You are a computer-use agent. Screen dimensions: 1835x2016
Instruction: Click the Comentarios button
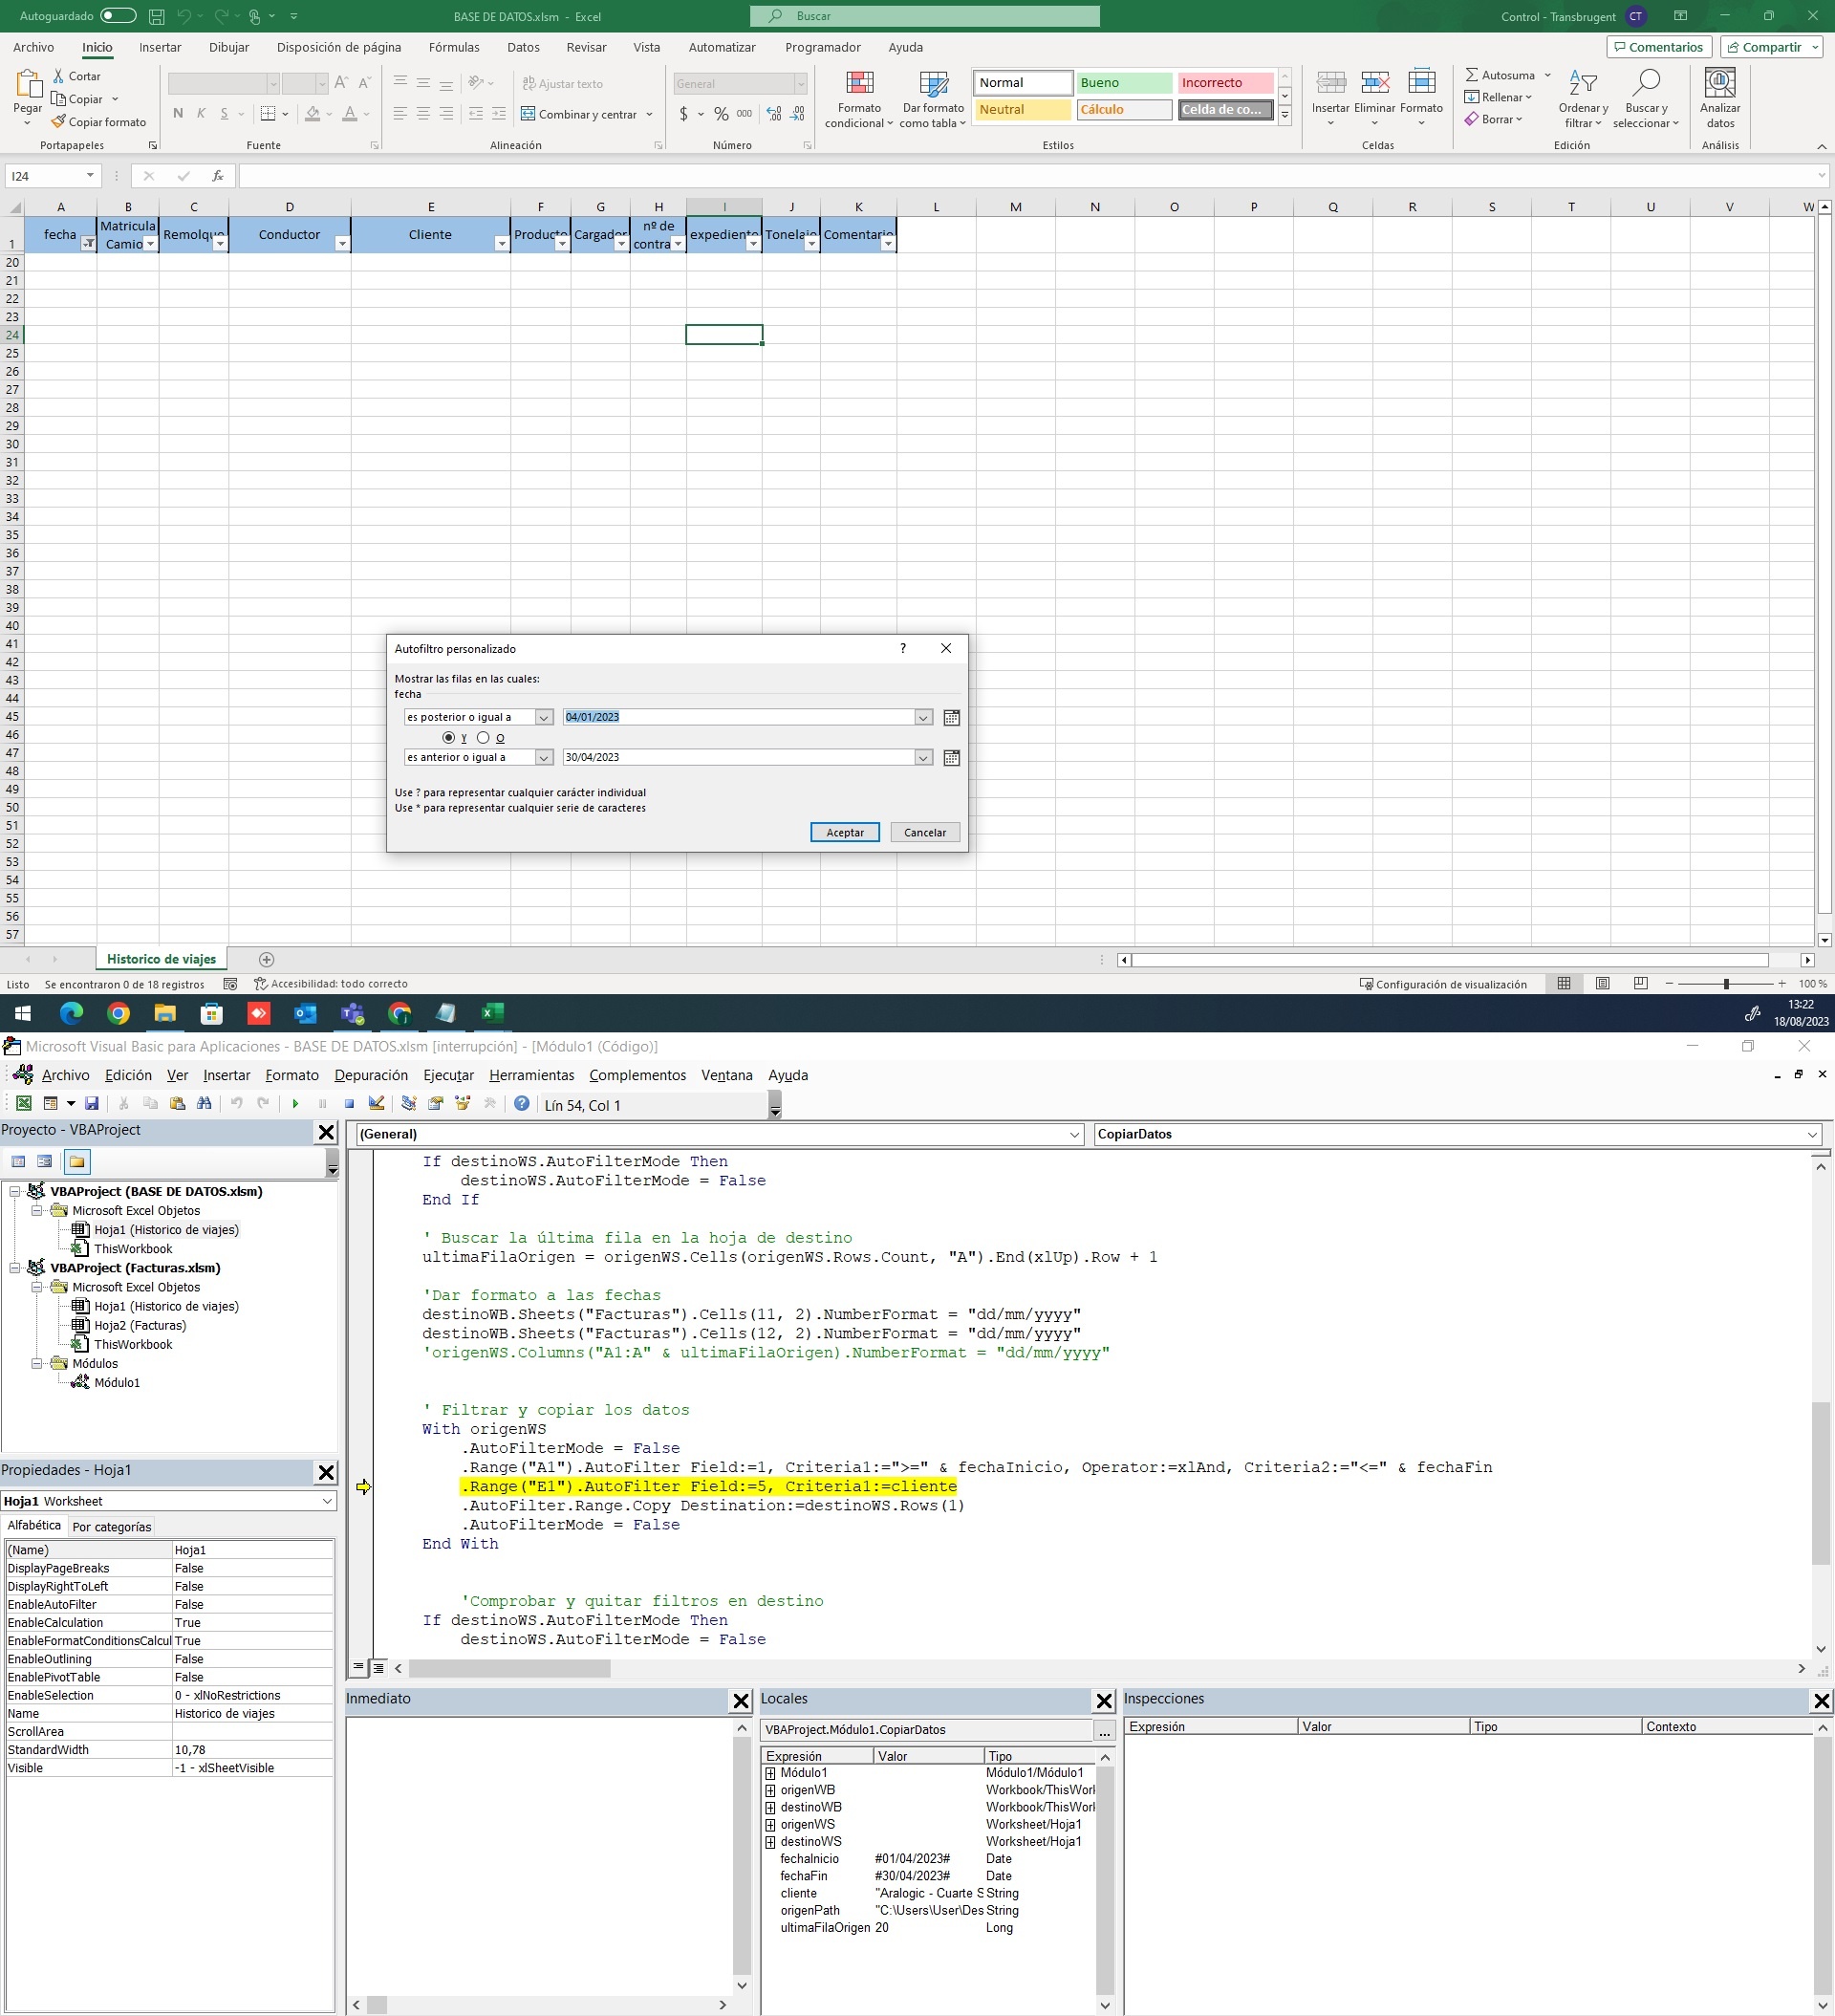tap(1658, 47)
